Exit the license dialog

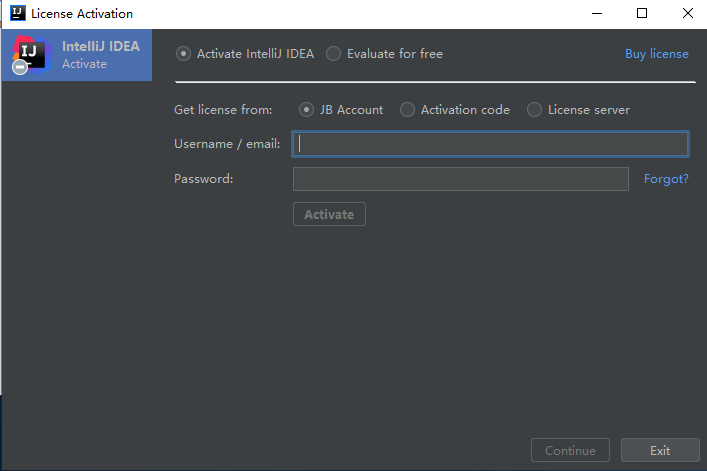click(660, 450)
